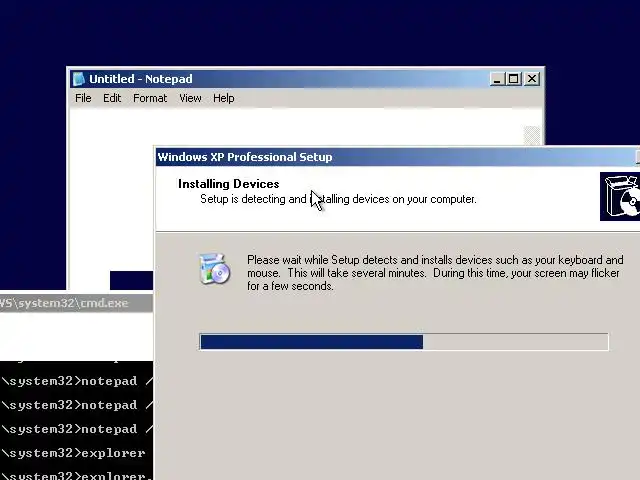Screen dimensions: 640x480
Task: Open the View menu in Notepad
Action: (190, 98)
